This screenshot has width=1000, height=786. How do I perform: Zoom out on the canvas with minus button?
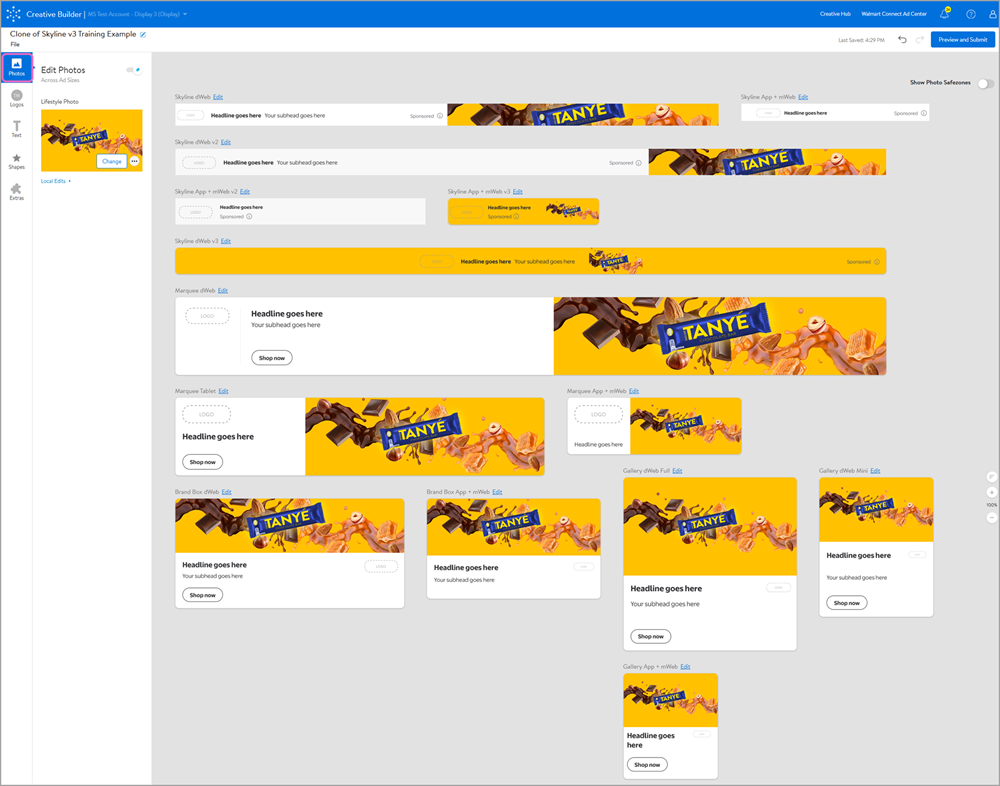(x=992, y=517)
